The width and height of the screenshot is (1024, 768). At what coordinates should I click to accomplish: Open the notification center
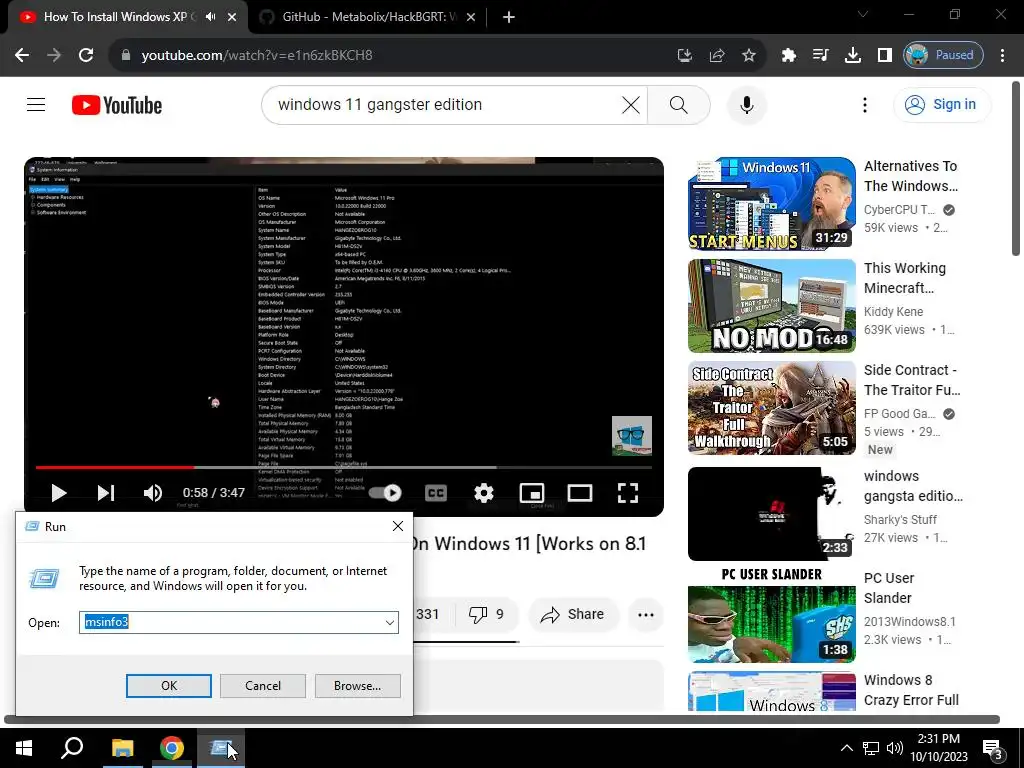coord(993,750)
